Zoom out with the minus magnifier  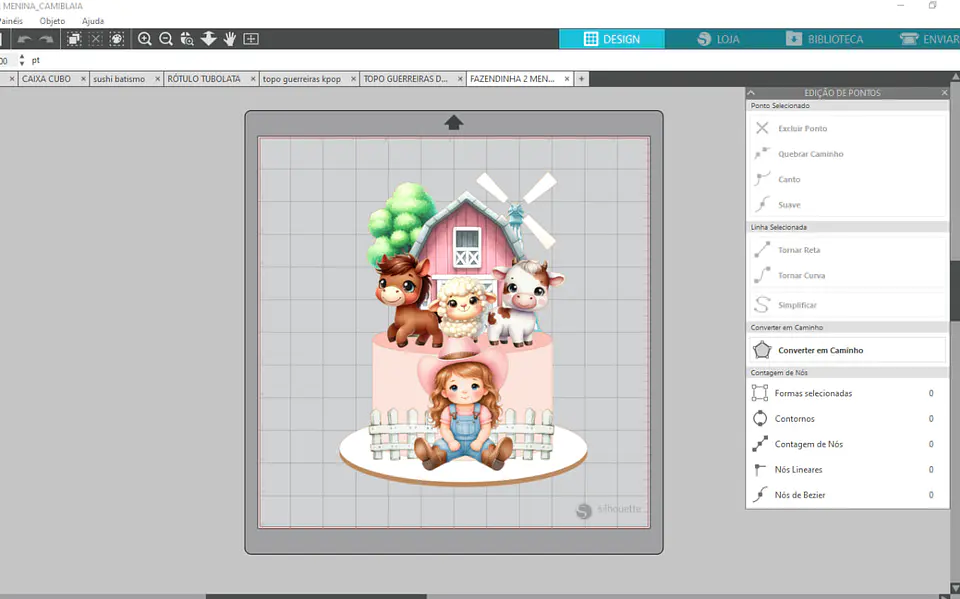coord(165,39)
